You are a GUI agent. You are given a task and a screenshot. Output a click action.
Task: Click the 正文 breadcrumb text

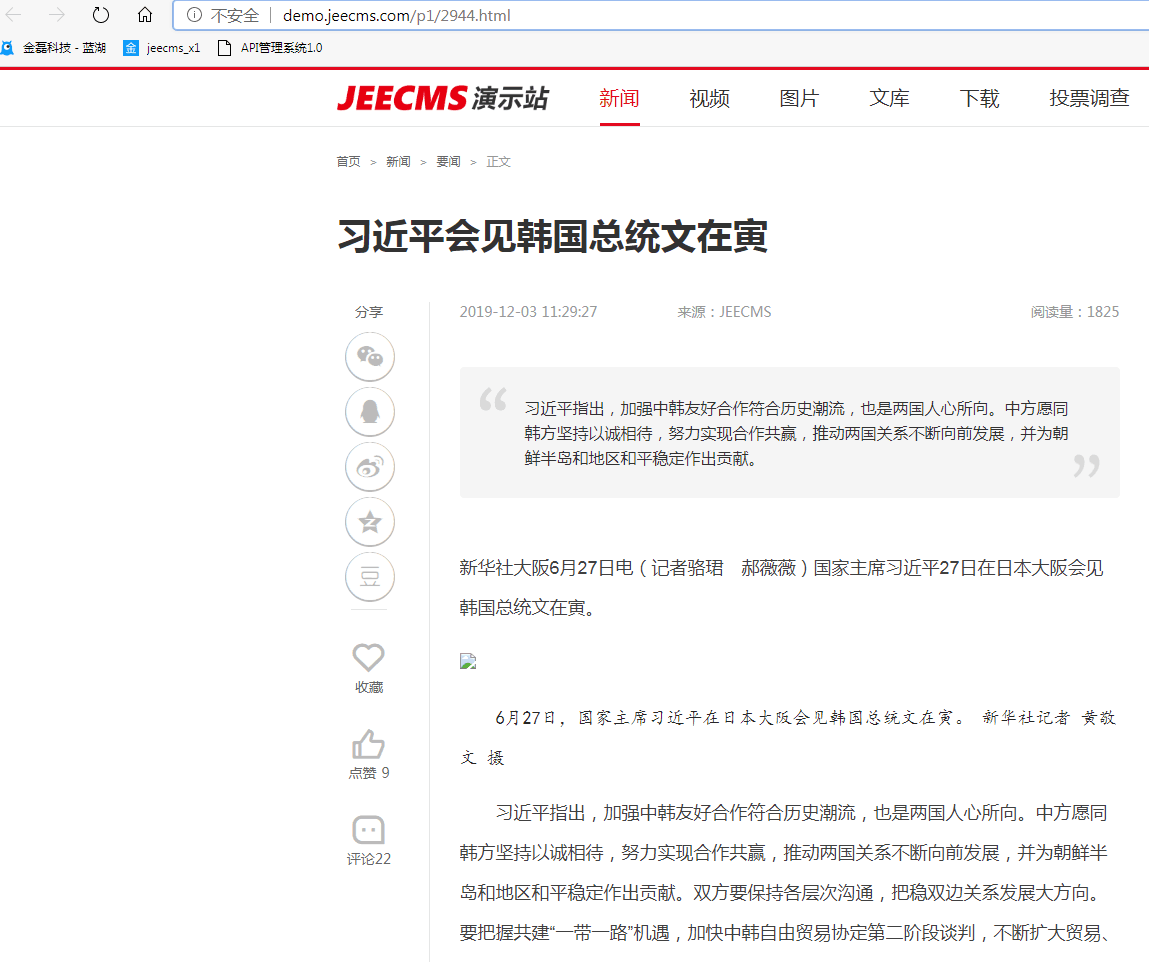(x=498, y=161)
